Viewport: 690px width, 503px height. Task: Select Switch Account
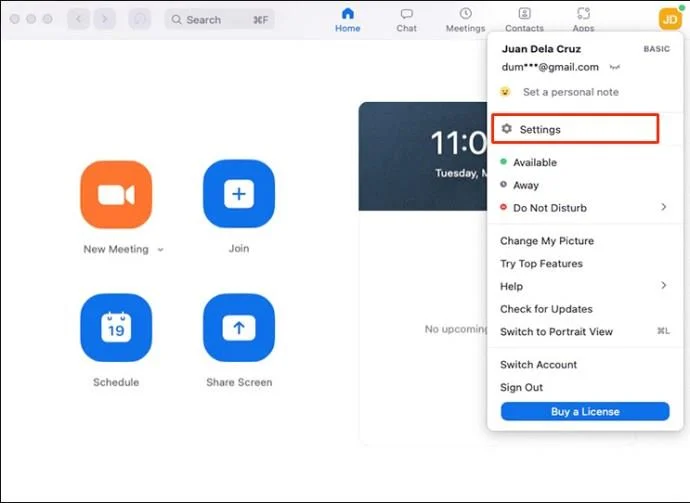point(538,364)
